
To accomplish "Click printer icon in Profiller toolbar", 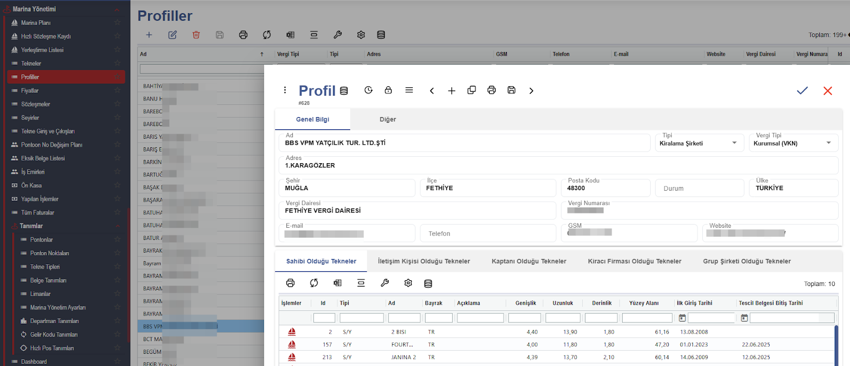I will (243, 35).
